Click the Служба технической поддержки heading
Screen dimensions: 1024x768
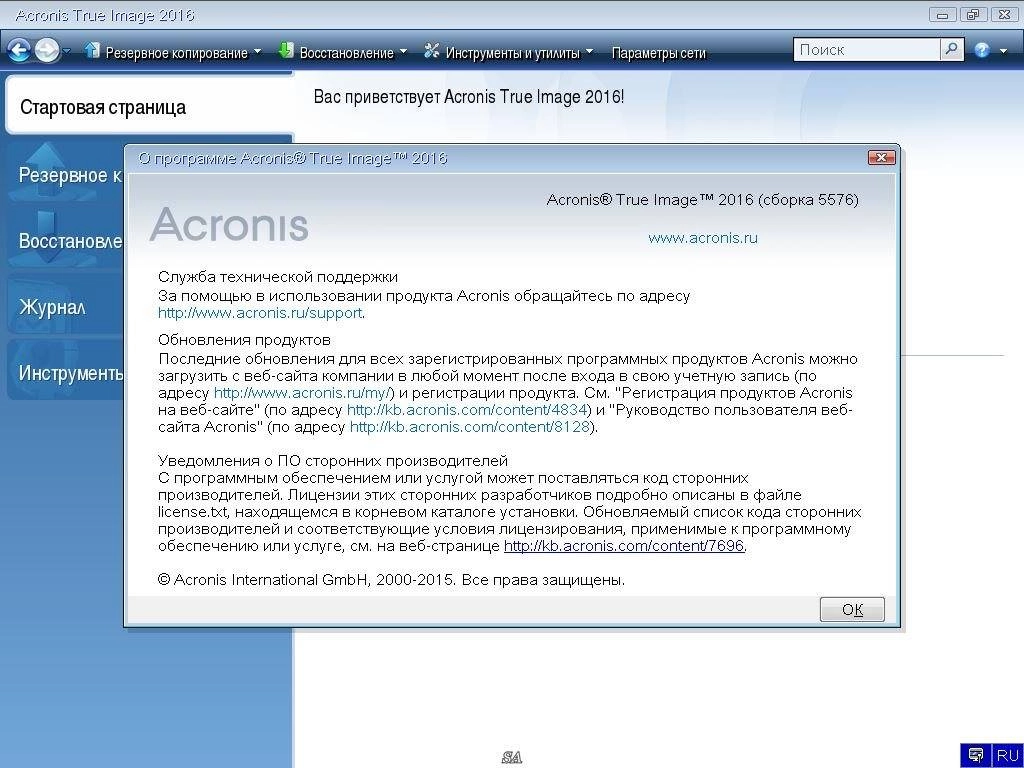pyautogui.click(x=278, y=277)
